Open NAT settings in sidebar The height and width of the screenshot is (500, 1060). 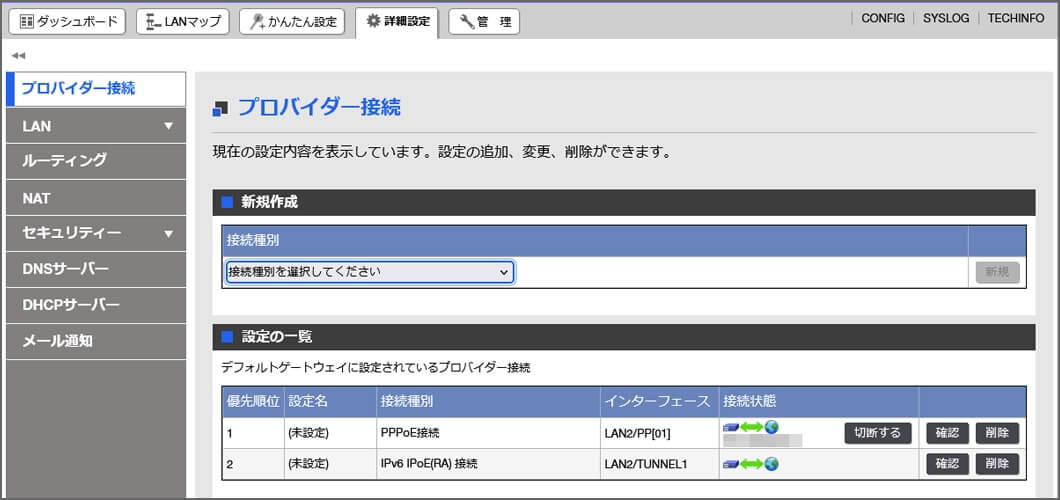coord(95,197)
